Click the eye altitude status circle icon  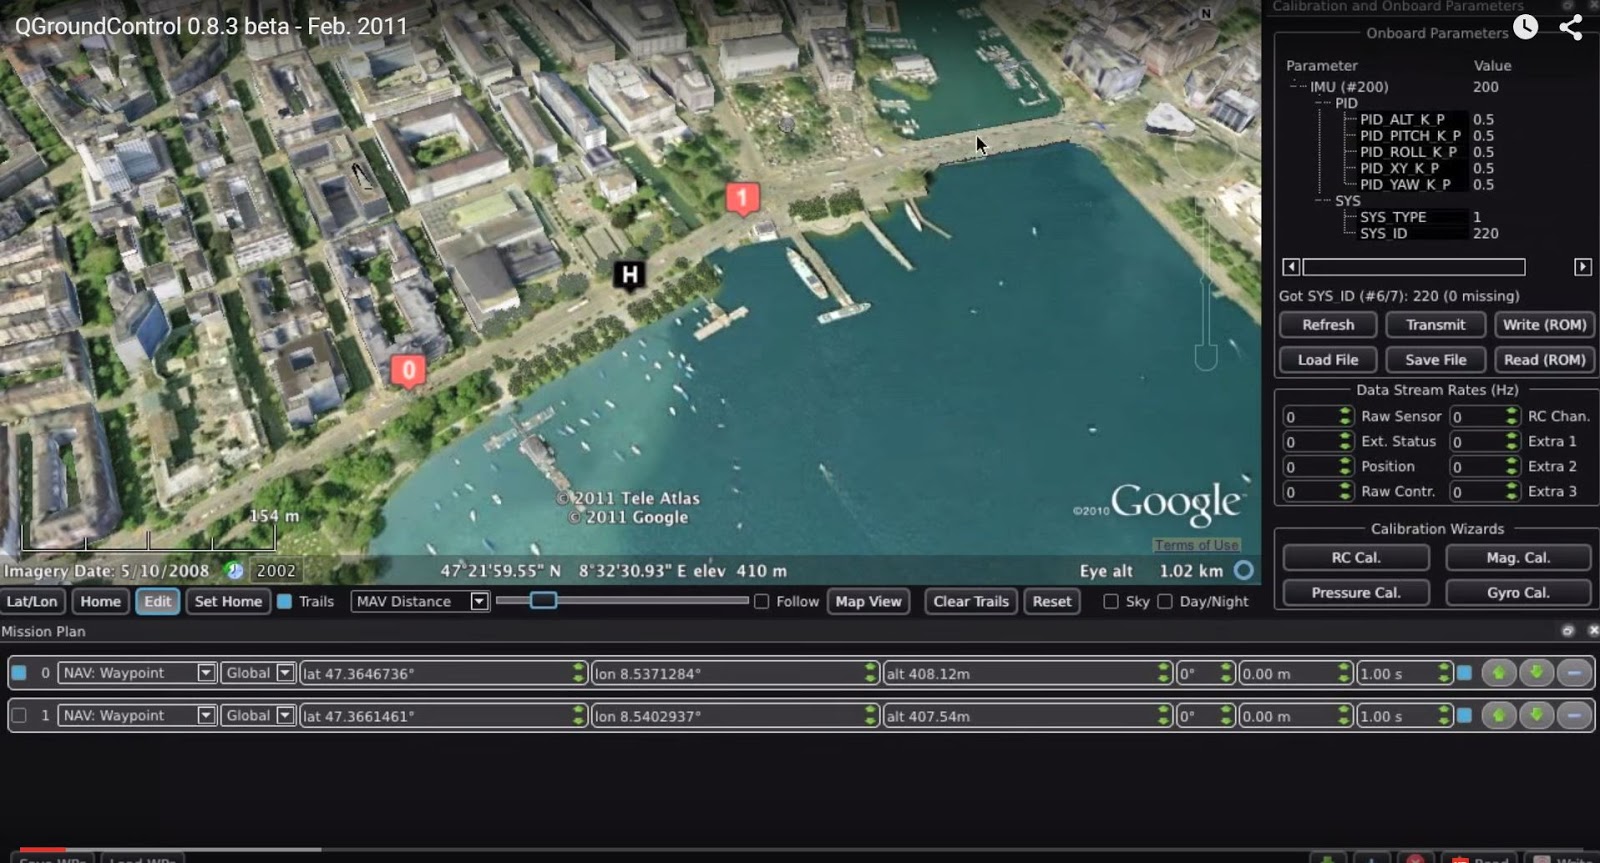[x=1243, y=570]
